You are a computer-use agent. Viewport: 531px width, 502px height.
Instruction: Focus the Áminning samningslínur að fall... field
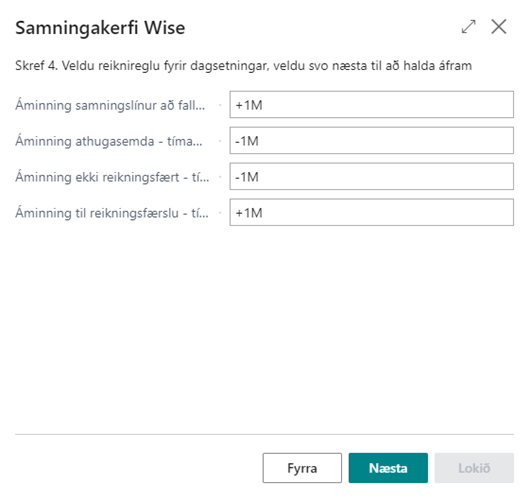(371, 105)
